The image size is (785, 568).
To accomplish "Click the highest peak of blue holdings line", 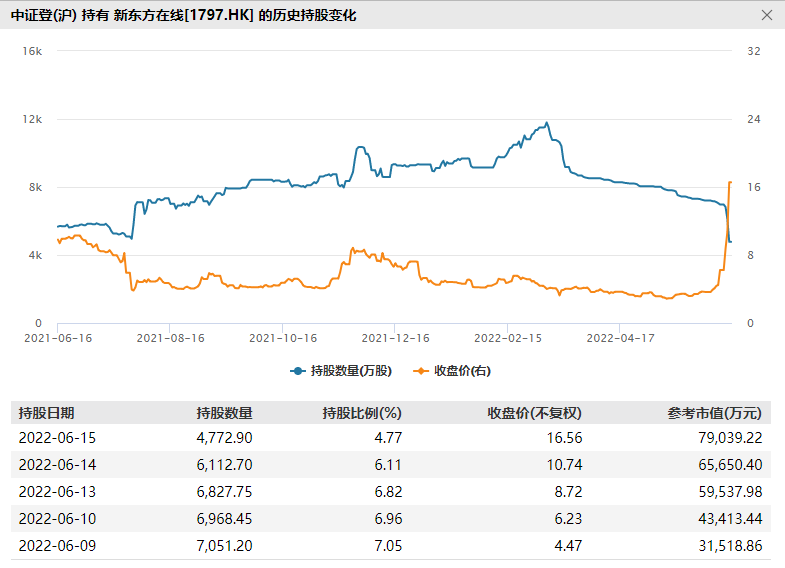I will [x=546, y=123].
